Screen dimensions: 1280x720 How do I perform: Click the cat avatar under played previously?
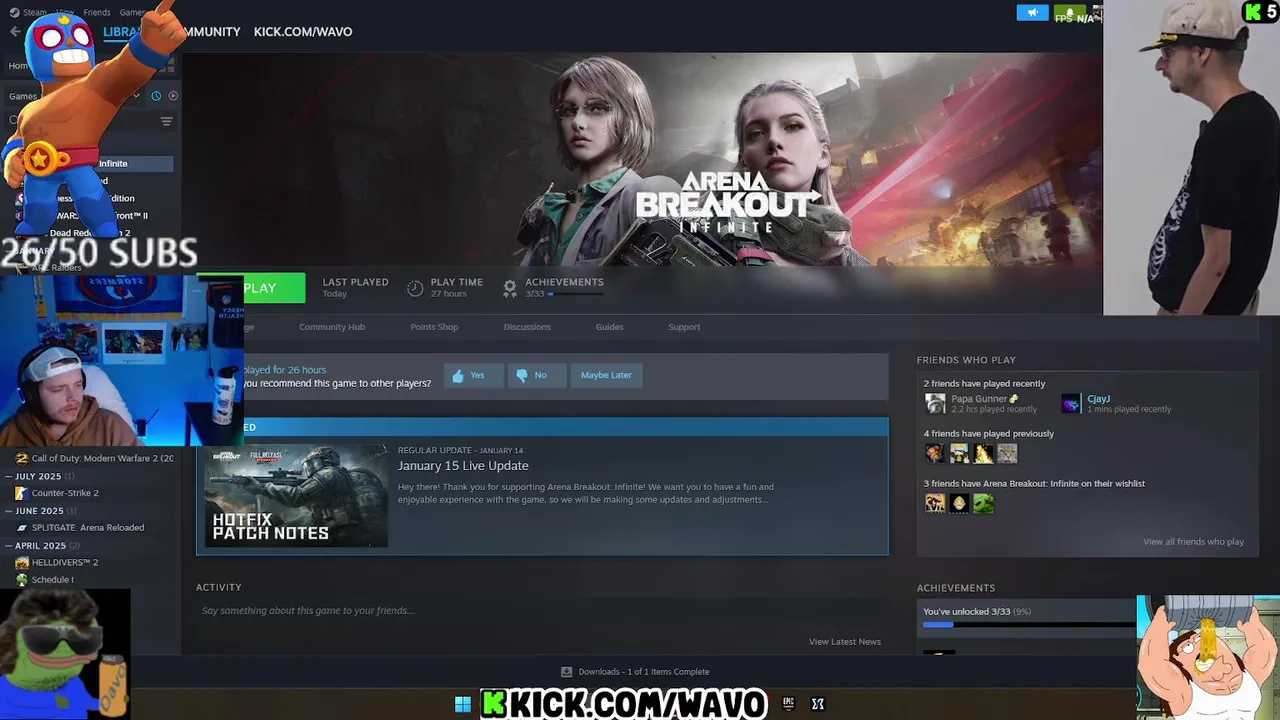(x=1007, y=453)
